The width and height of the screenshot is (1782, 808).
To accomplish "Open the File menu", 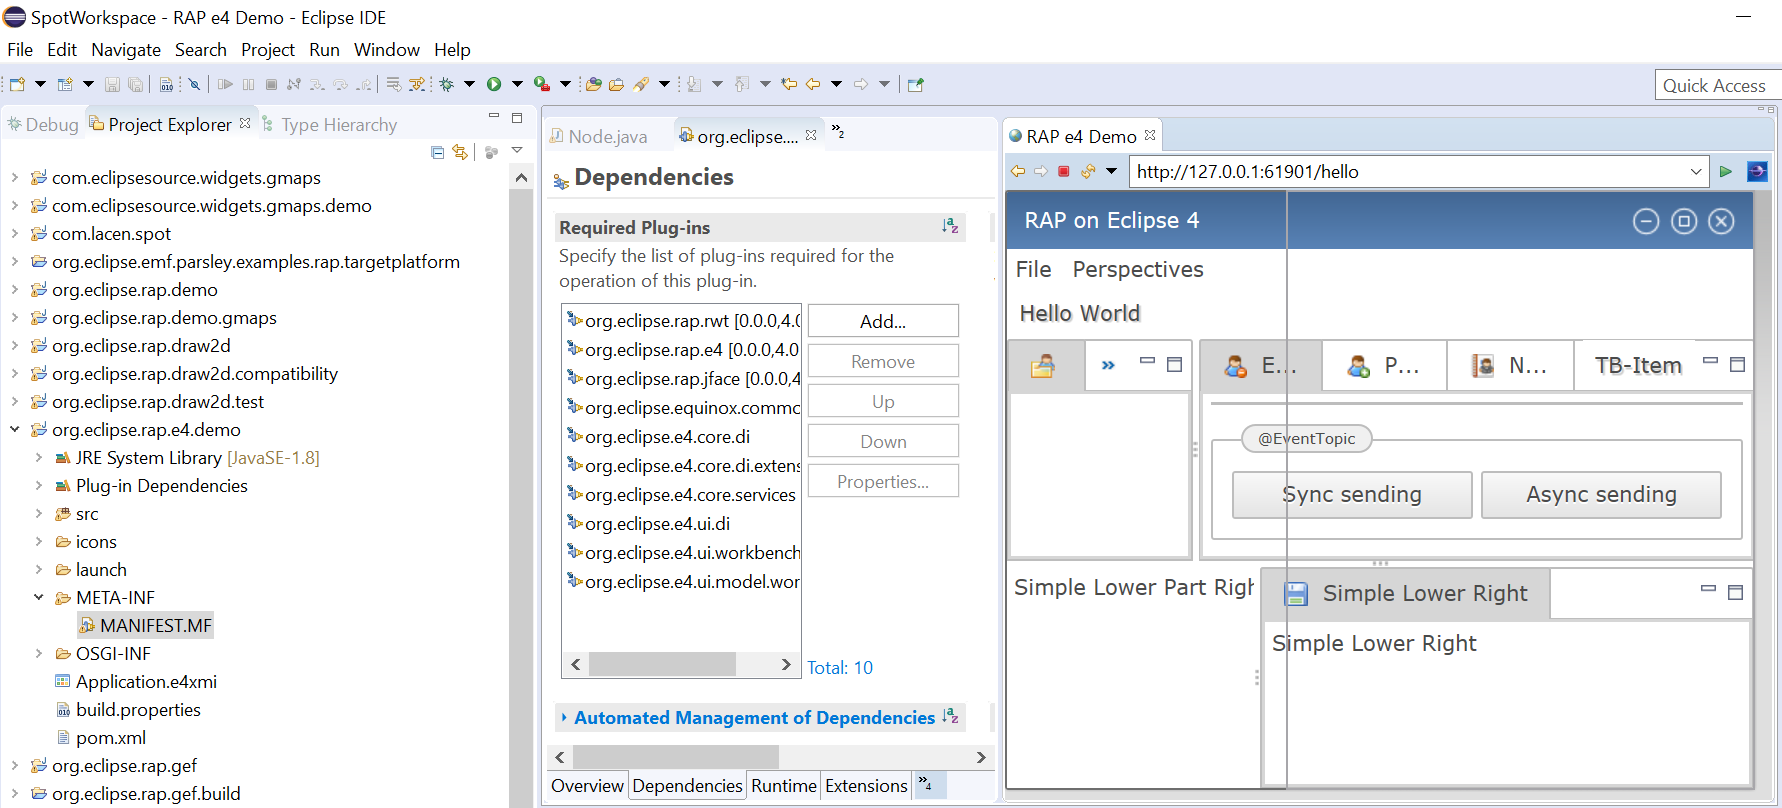I will pos(20,50).
